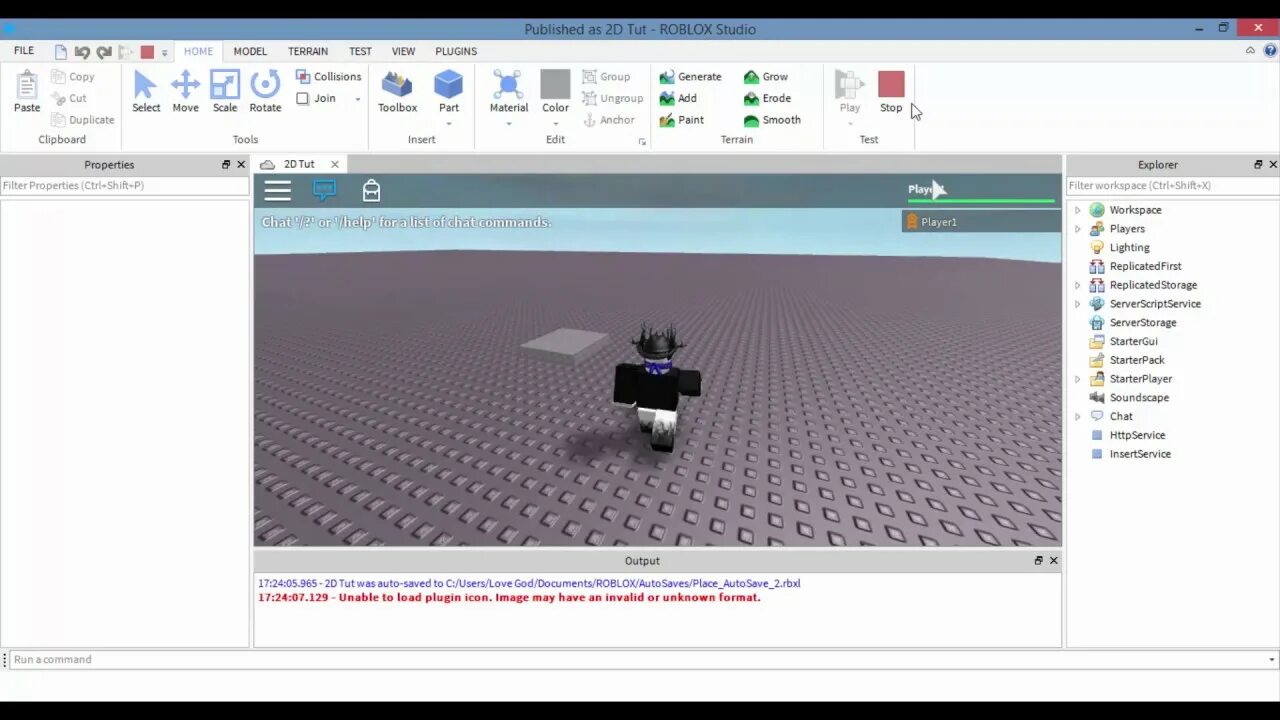
Task: Expand the Workspace tree node
Action: 1077,210
